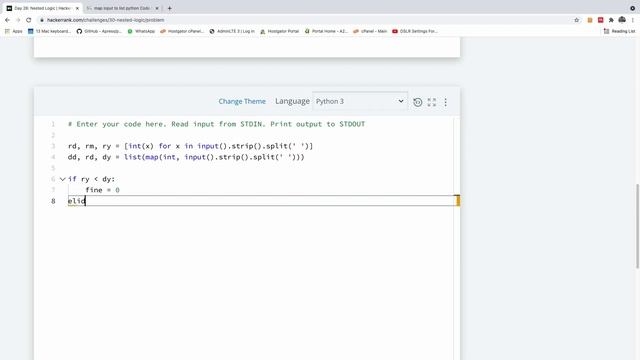Enter fullscreen editor mode

tap(431, 102)
